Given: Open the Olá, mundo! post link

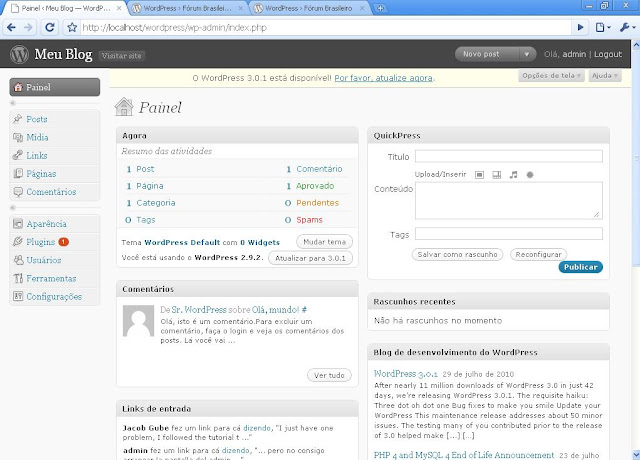Looking at the screenshot, I should tap(276, 309).
